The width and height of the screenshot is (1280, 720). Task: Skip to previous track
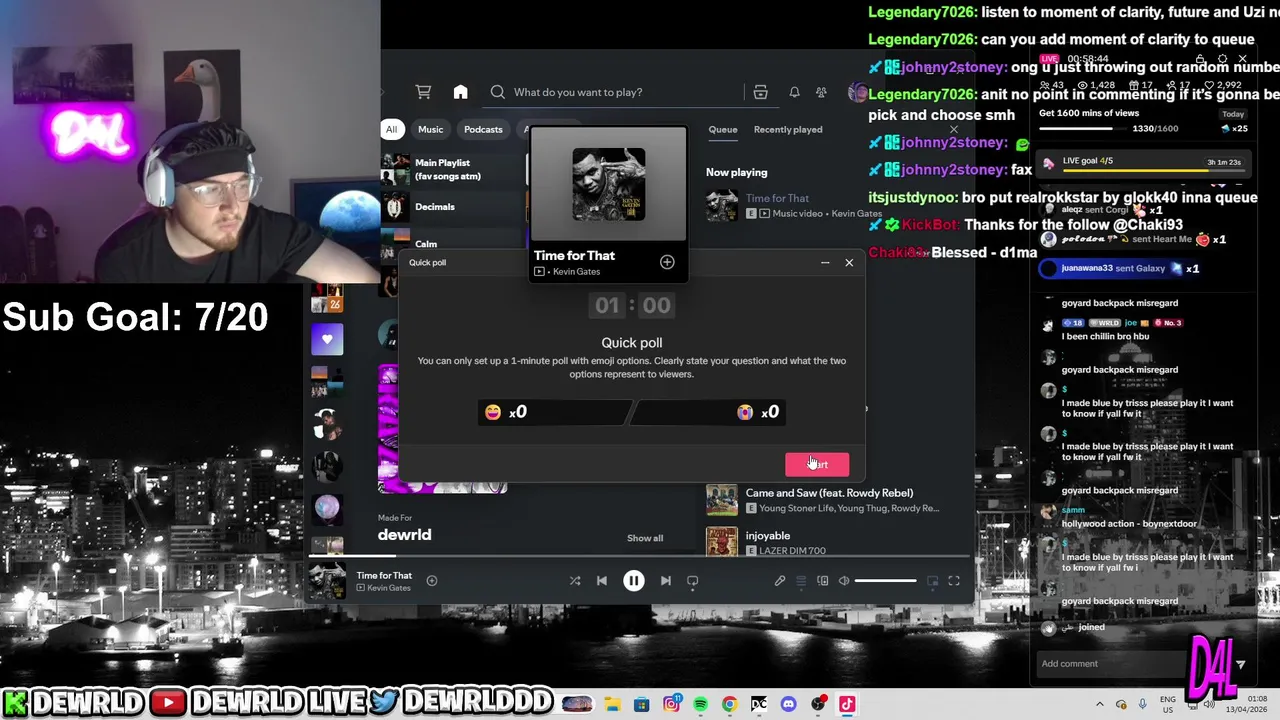tap(601, 581)
